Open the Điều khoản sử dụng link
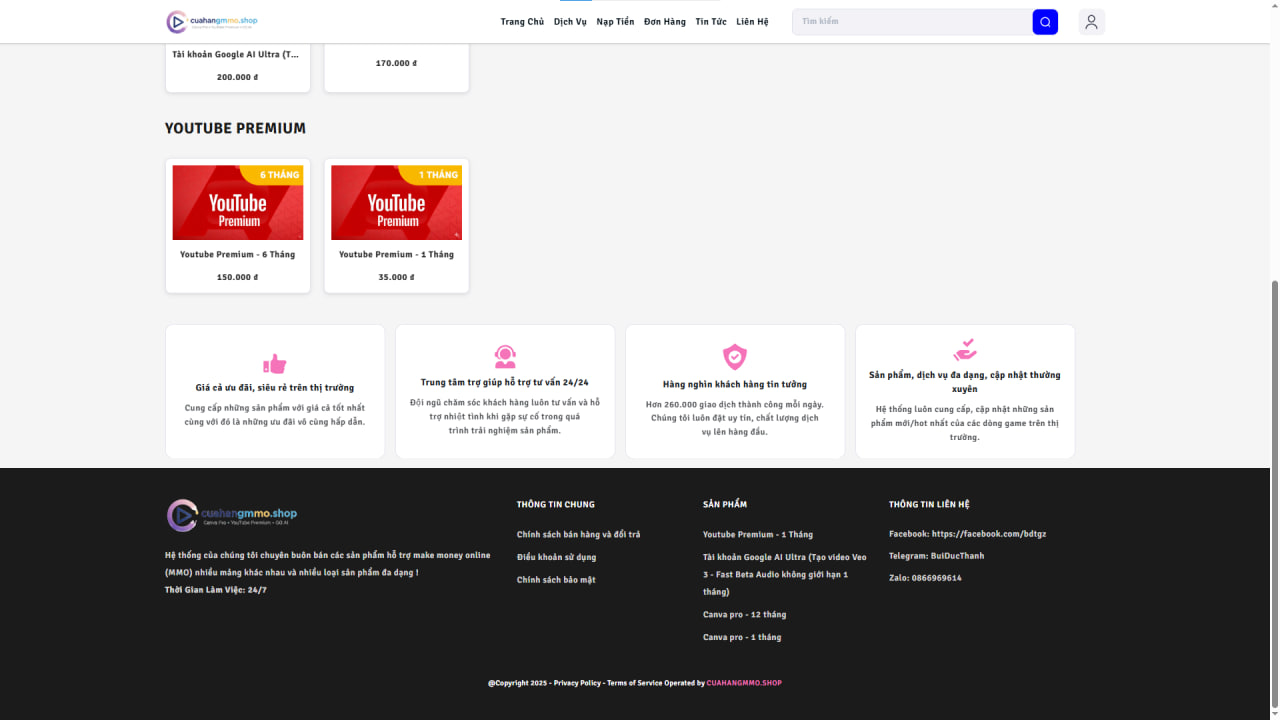The image size is (1280, 720). coord(556,558)
